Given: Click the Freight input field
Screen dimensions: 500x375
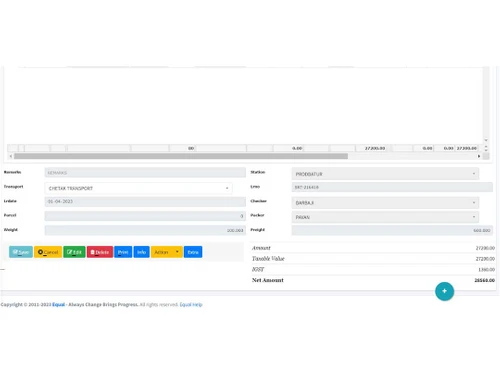Looking at the screenshot, I should pos(392,230).
